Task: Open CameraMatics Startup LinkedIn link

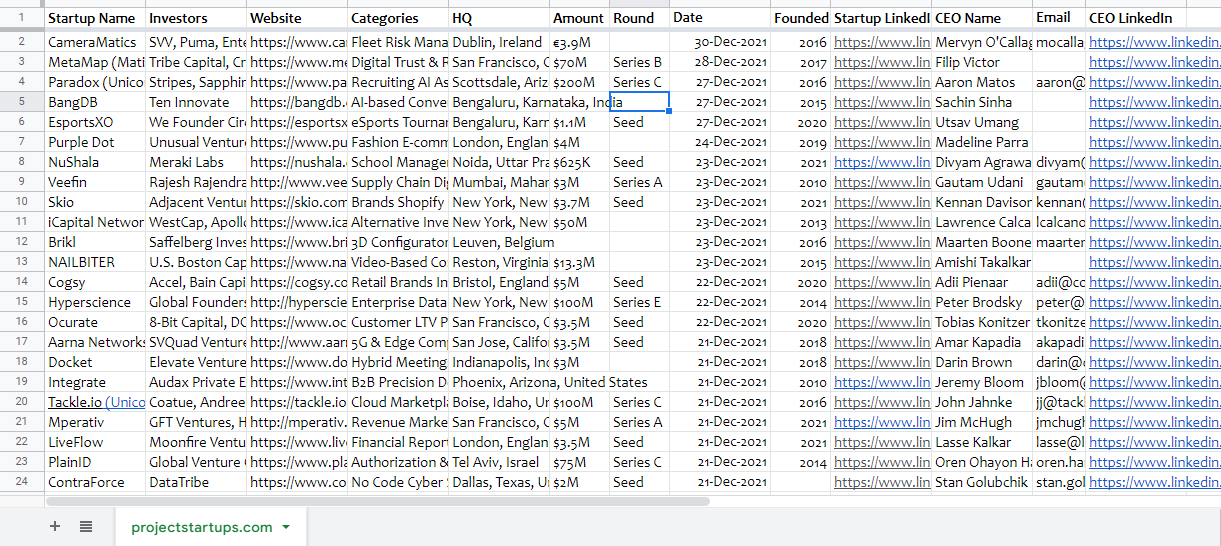Action: 881,42
